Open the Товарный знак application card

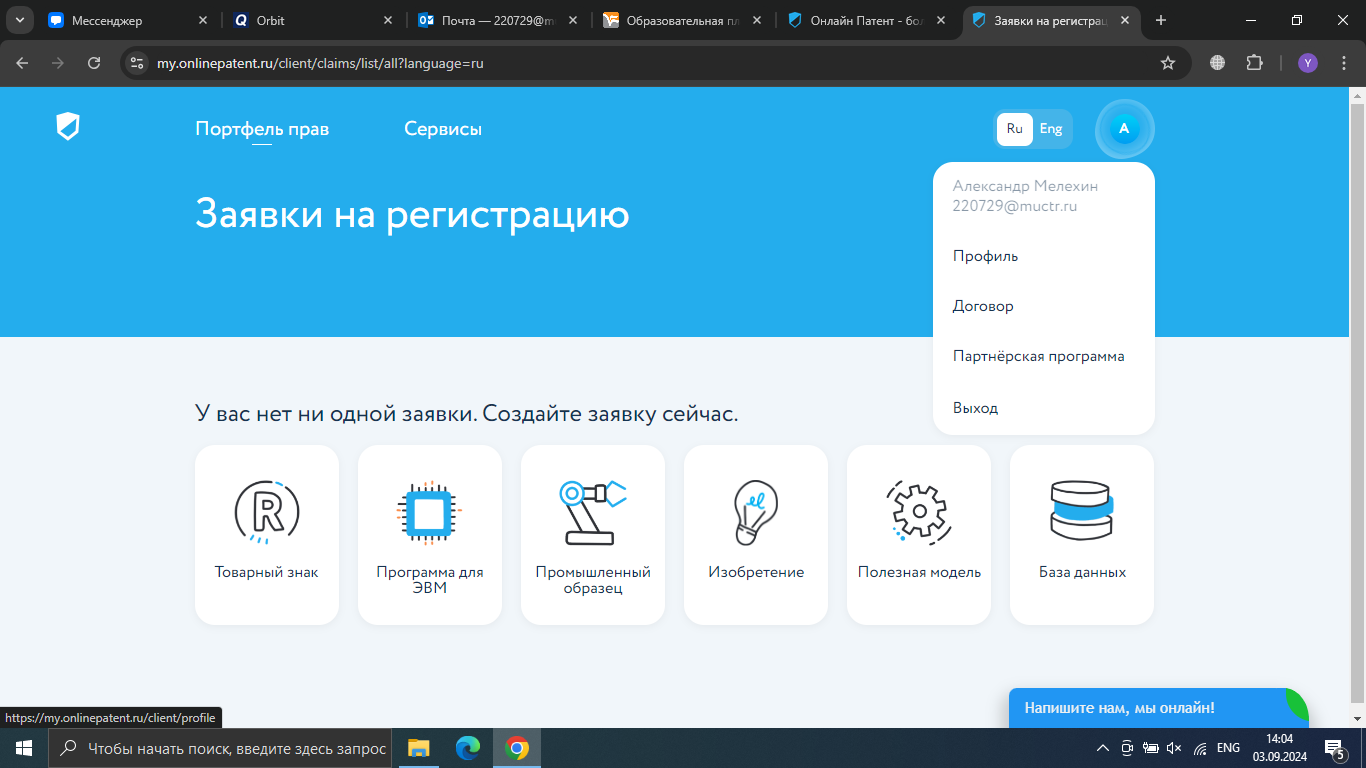(x=267, y=535)
